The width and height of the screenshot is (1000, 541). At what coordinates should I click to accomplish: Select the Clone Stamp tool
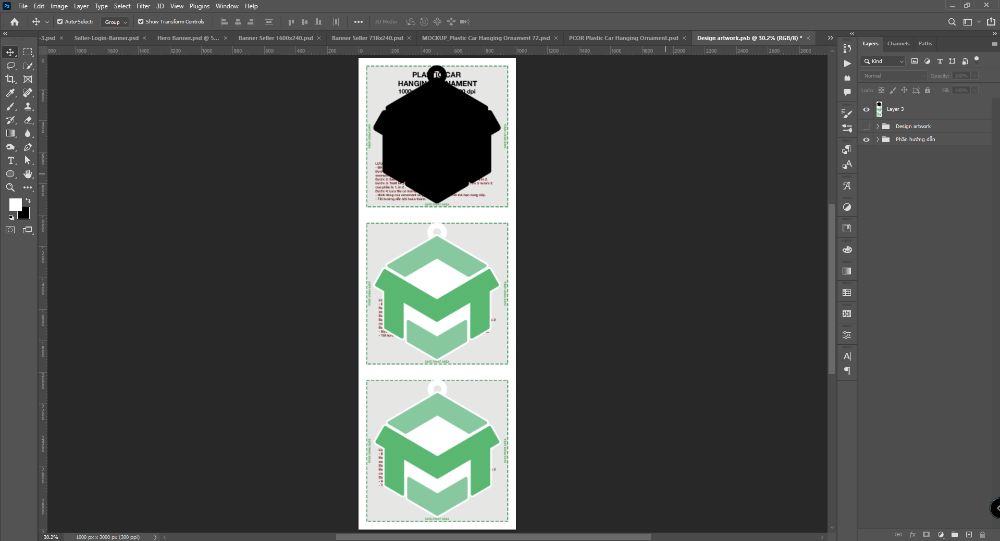[27, 107]
